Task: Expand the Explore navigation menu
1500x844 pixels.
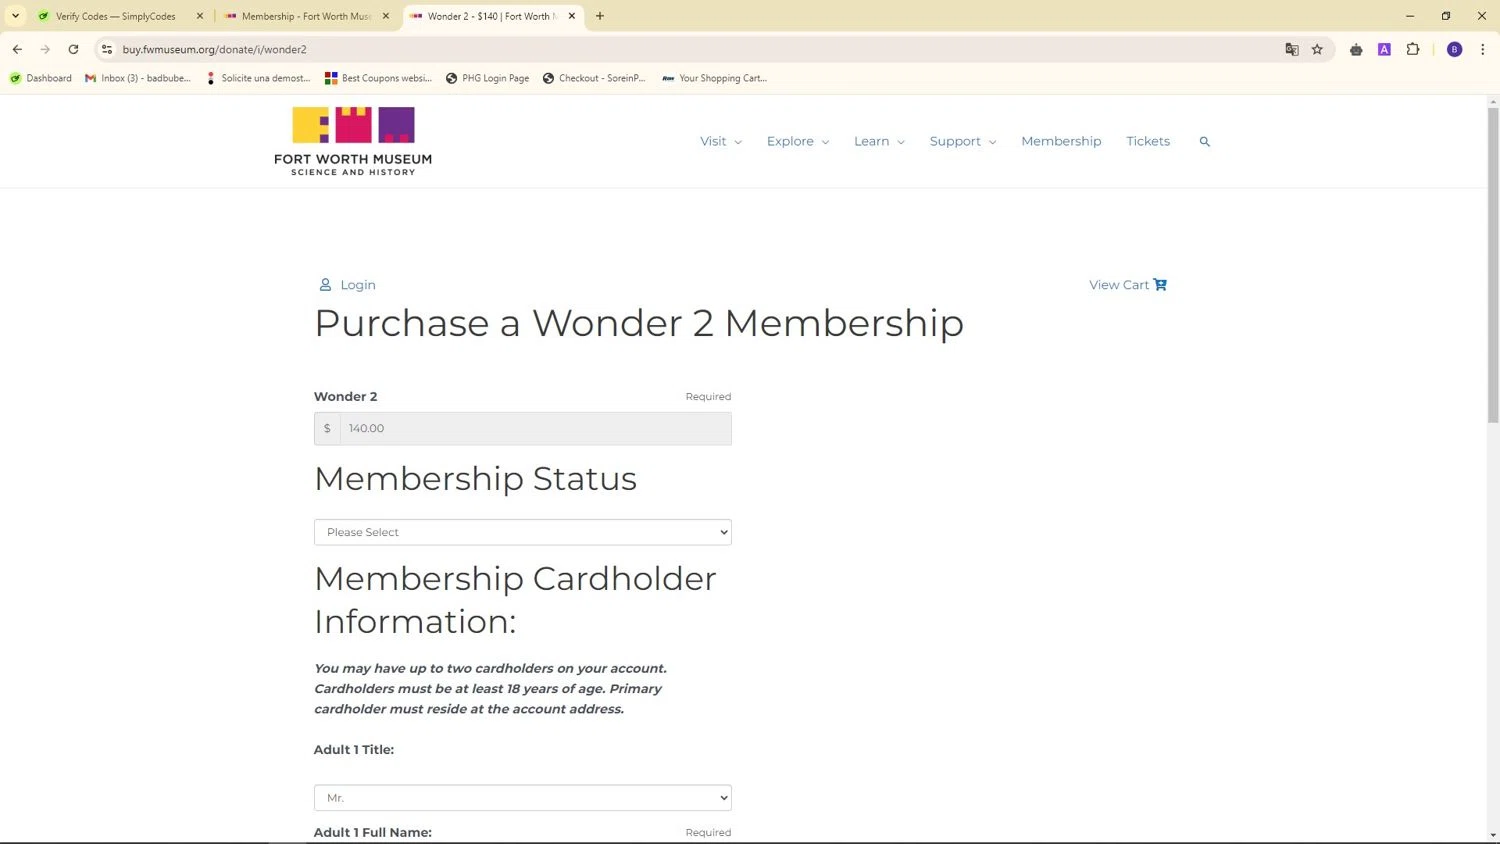Action: 798,142
